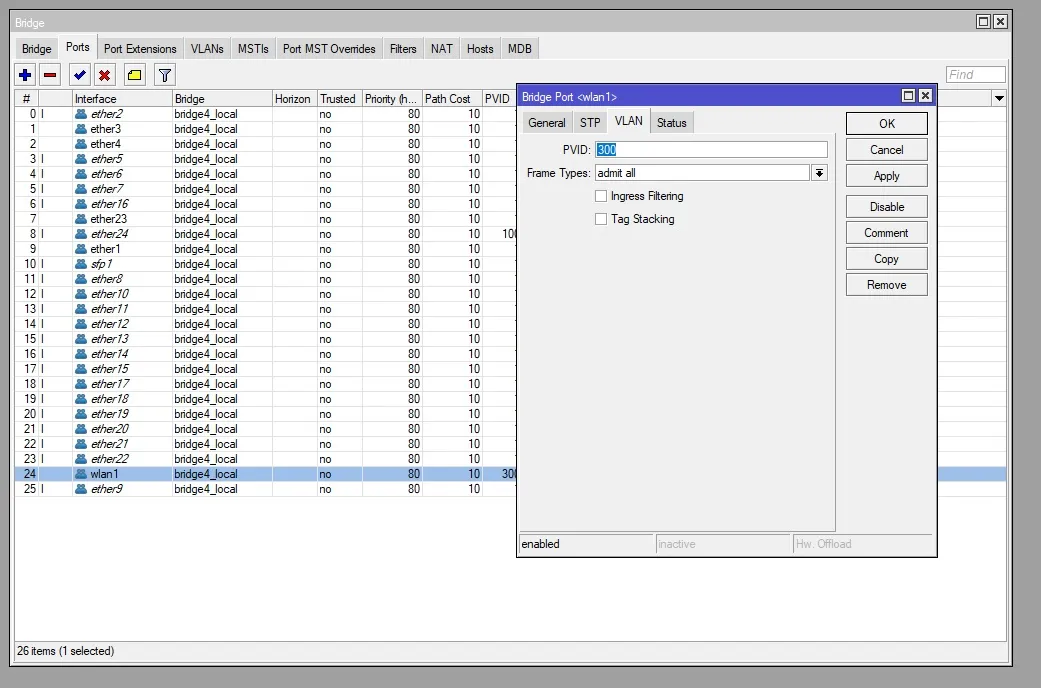The height and width of the screenshot is (688, 1041).
Task: Click the blue checkmark Enable icon
Action: (79, 75)
